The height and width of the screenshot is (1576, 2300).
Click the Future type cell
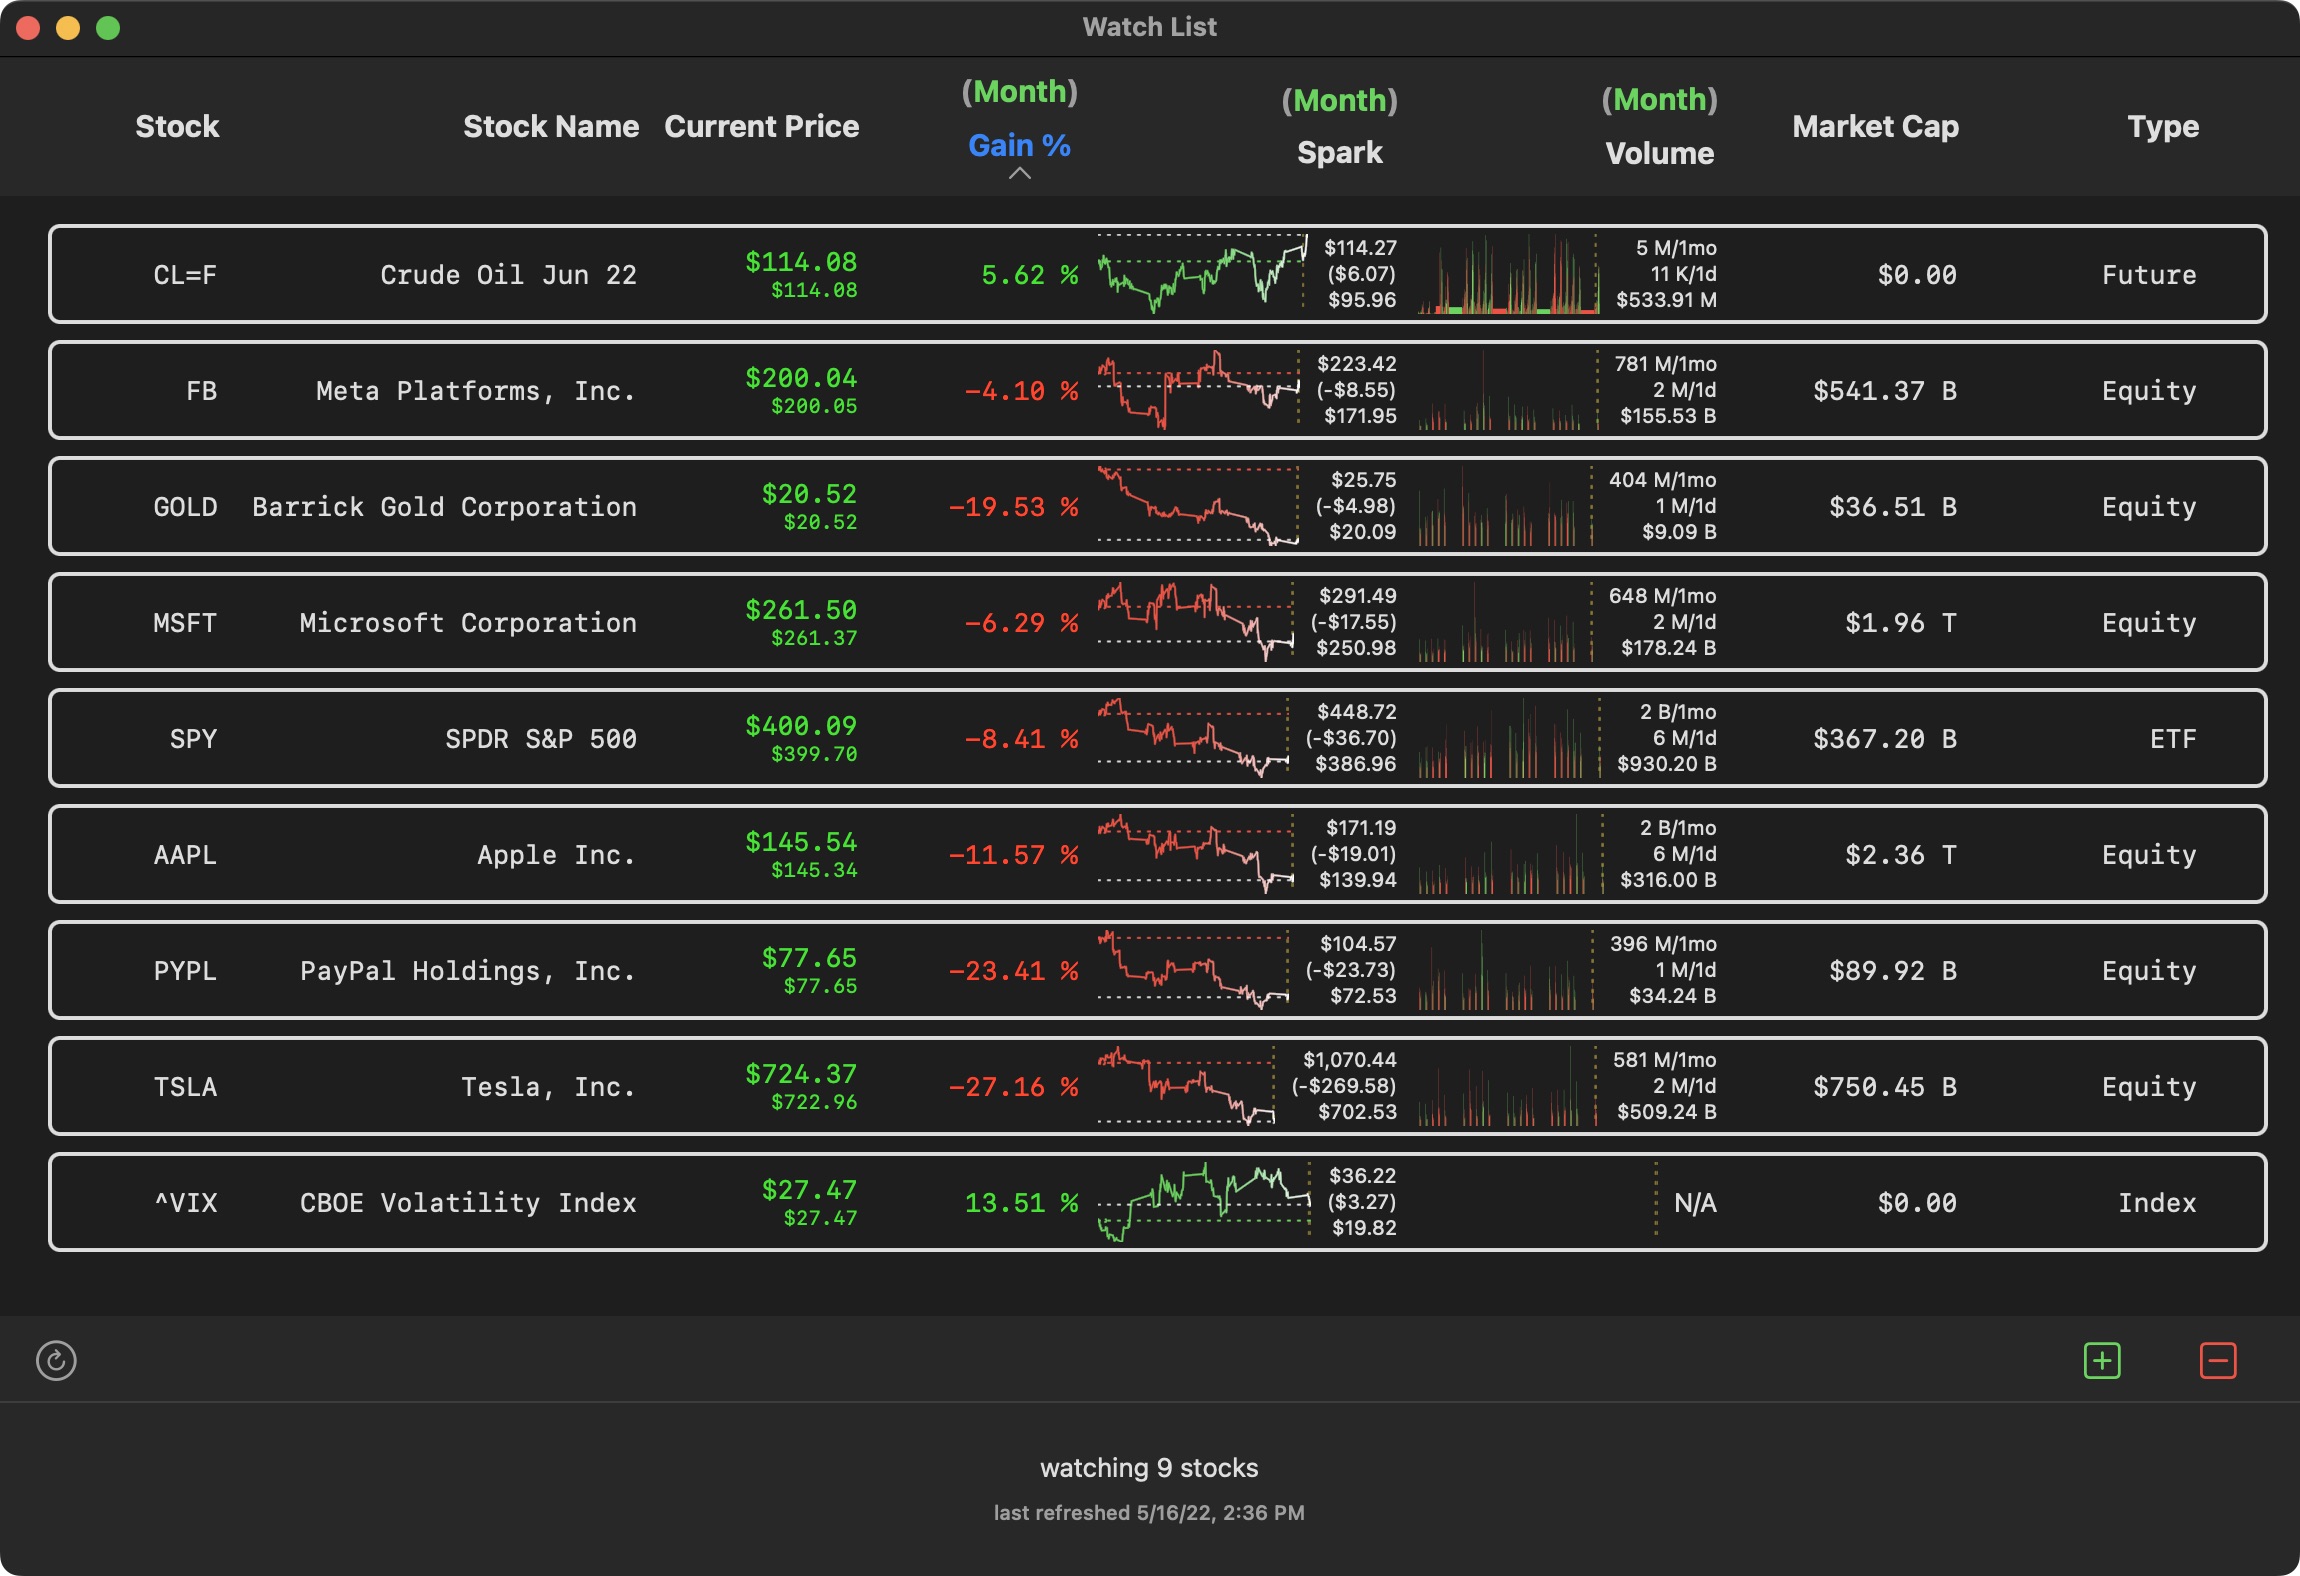(2149, 275)
